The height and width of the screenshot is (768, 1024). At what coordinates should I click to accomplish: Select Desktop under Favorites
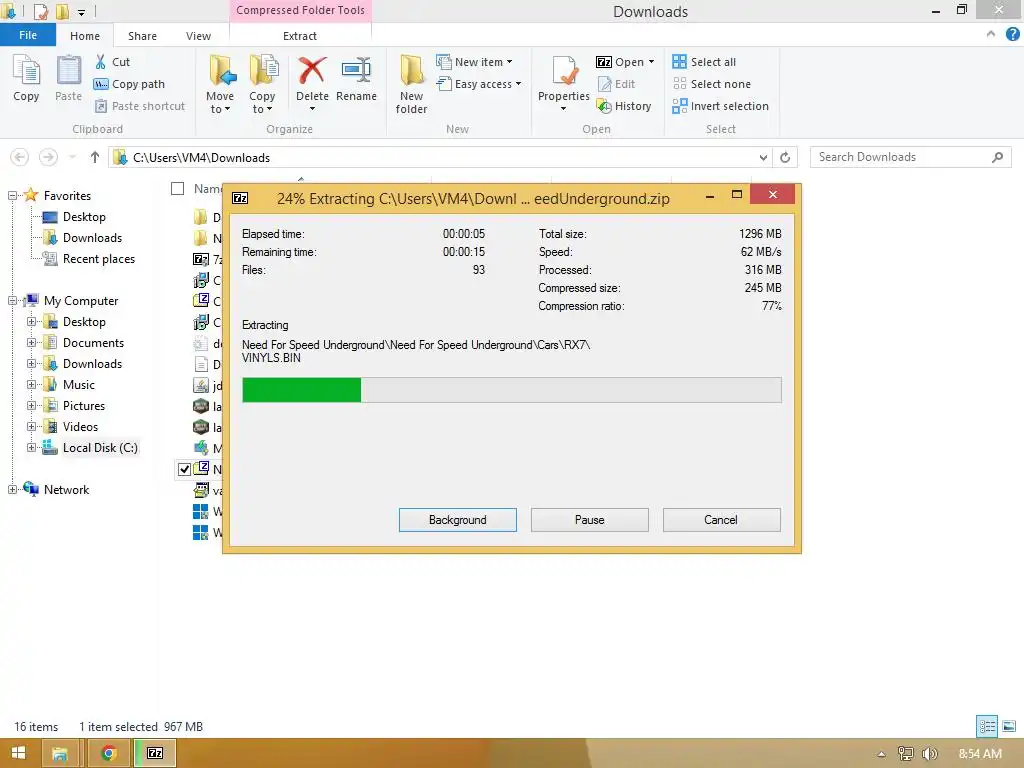(84, 217)
